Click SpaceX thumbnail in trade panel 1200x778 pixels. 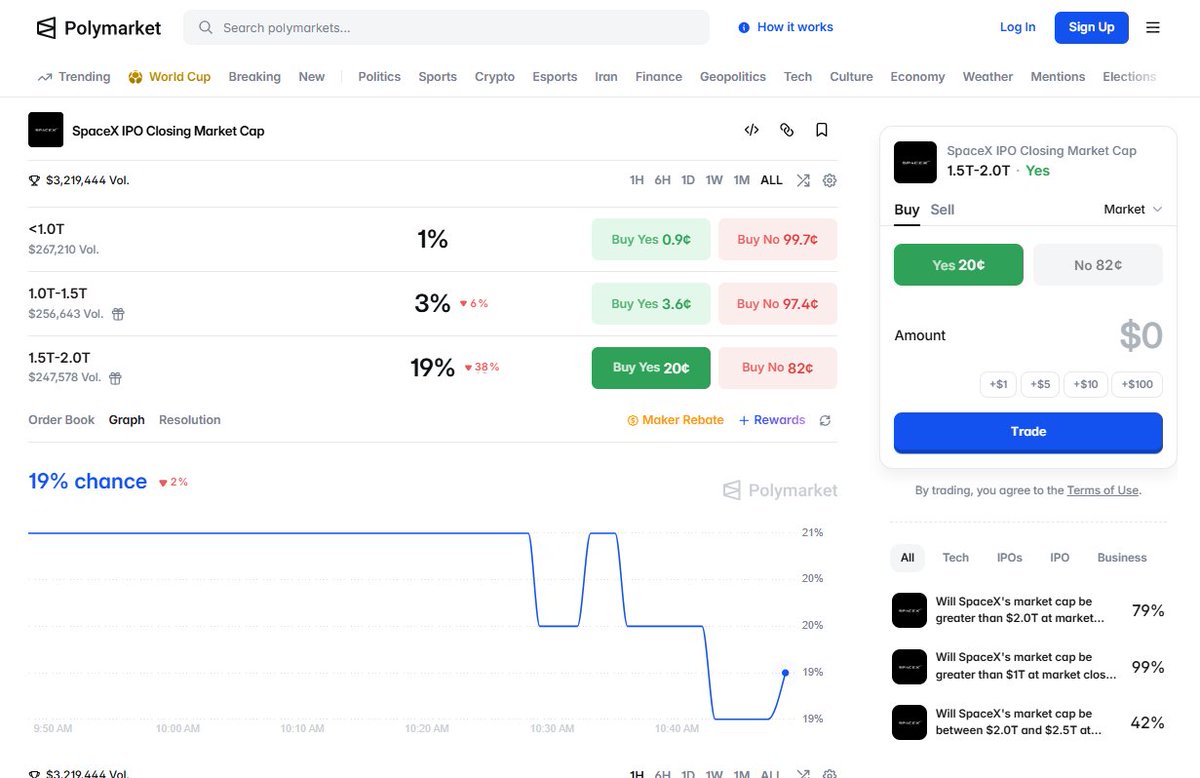(x=915, y=162)
